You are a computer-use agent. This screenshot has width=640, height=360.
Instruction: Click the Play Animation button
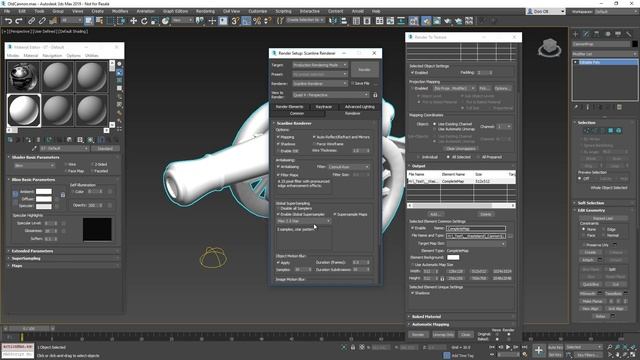click(x=508, y=347)
